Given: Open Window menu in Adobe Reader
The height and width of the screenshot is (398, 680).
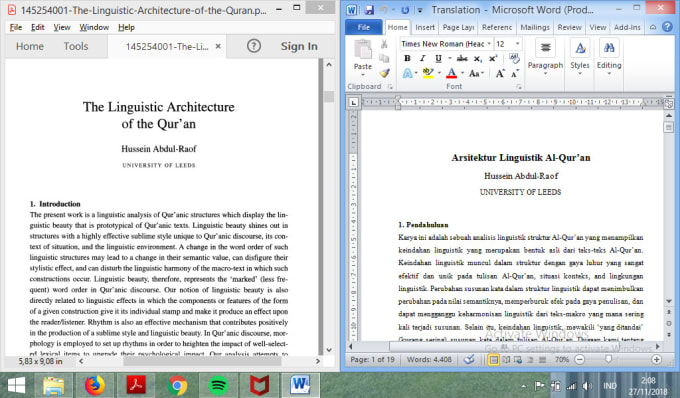Looking at the screenshot, I should coord(94,27).
